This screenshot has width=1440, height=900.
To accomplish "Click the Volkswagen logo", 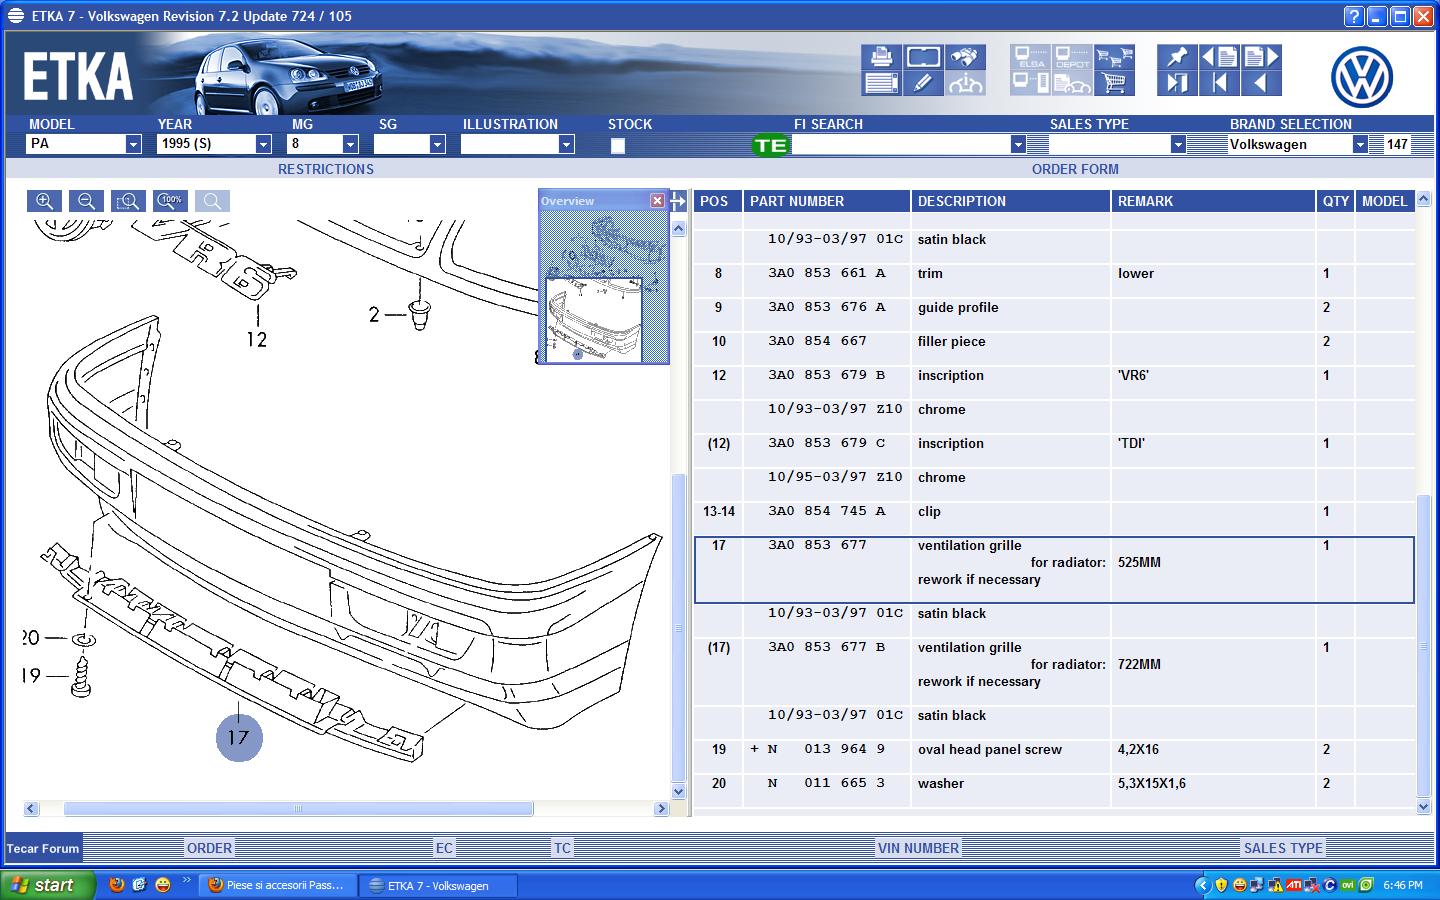I will 1362,77.
